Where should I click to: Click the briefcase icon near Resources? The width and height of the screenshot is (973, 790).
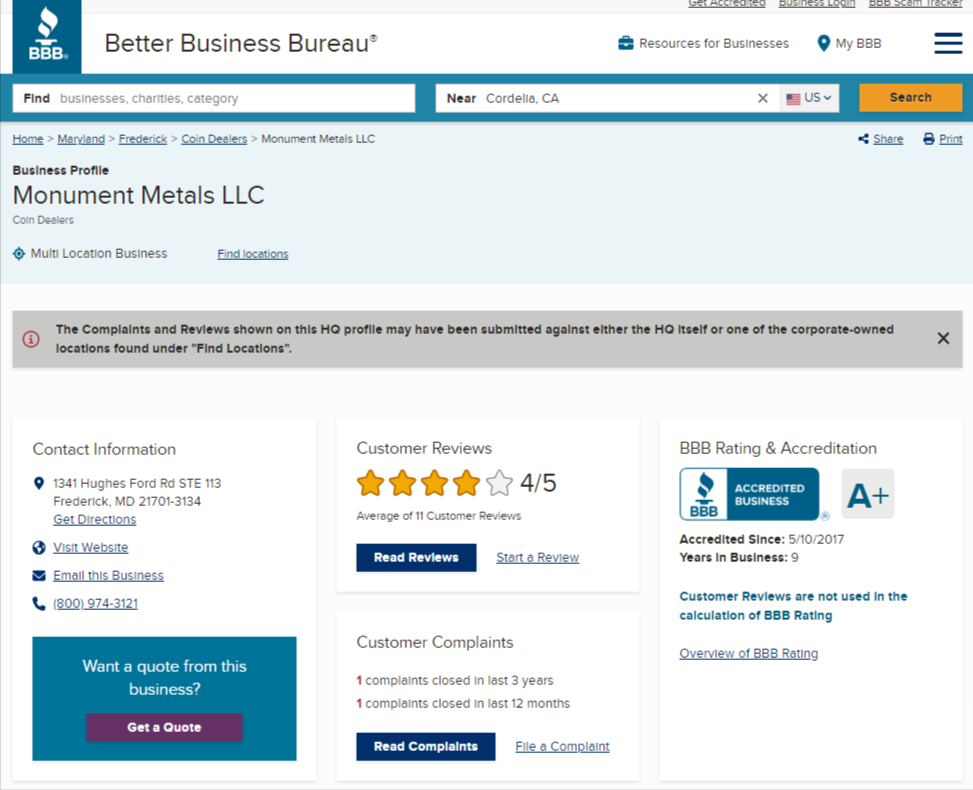click(626, 43)
